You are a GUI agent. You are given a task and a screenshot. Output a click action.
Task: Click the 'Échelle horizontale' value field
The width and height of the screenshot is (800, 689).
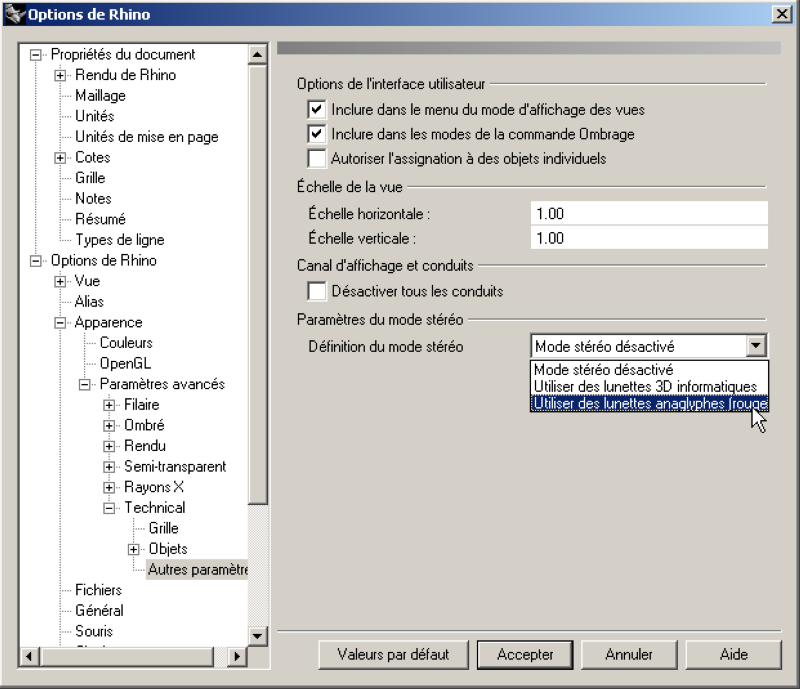(x=649, y=213)
